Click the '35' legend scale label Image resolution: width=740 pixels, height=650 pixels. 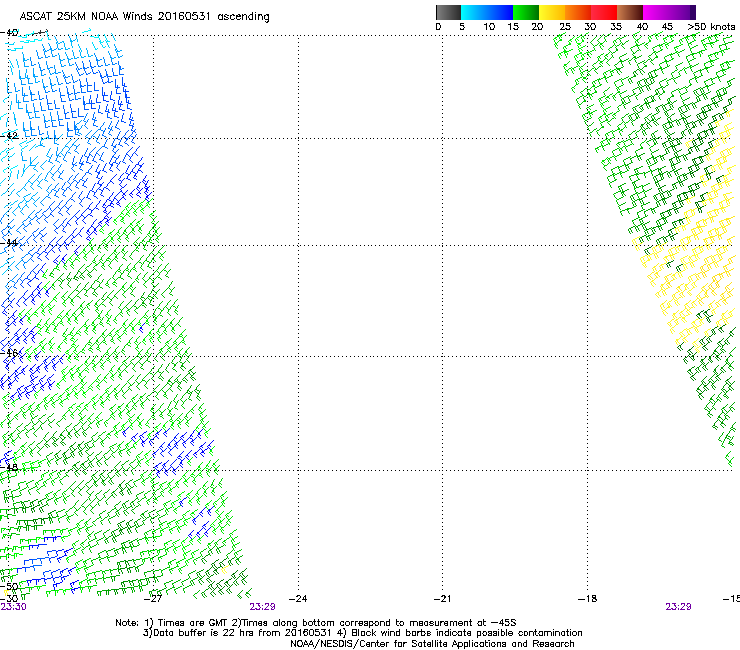[616, 27]
